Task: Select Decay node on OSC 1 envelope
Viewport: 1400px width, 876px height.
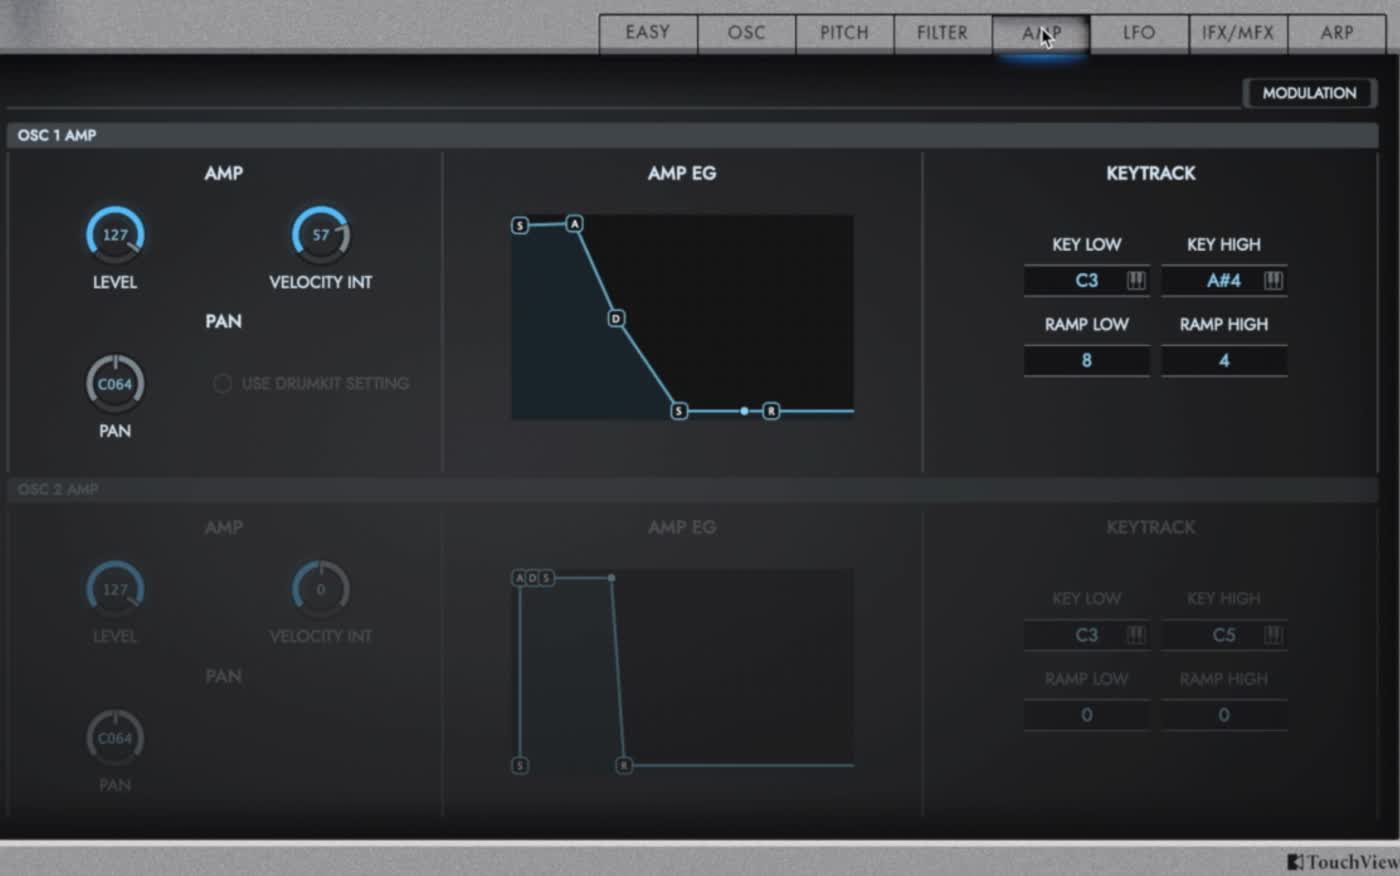Action: (x=616, y=318)
